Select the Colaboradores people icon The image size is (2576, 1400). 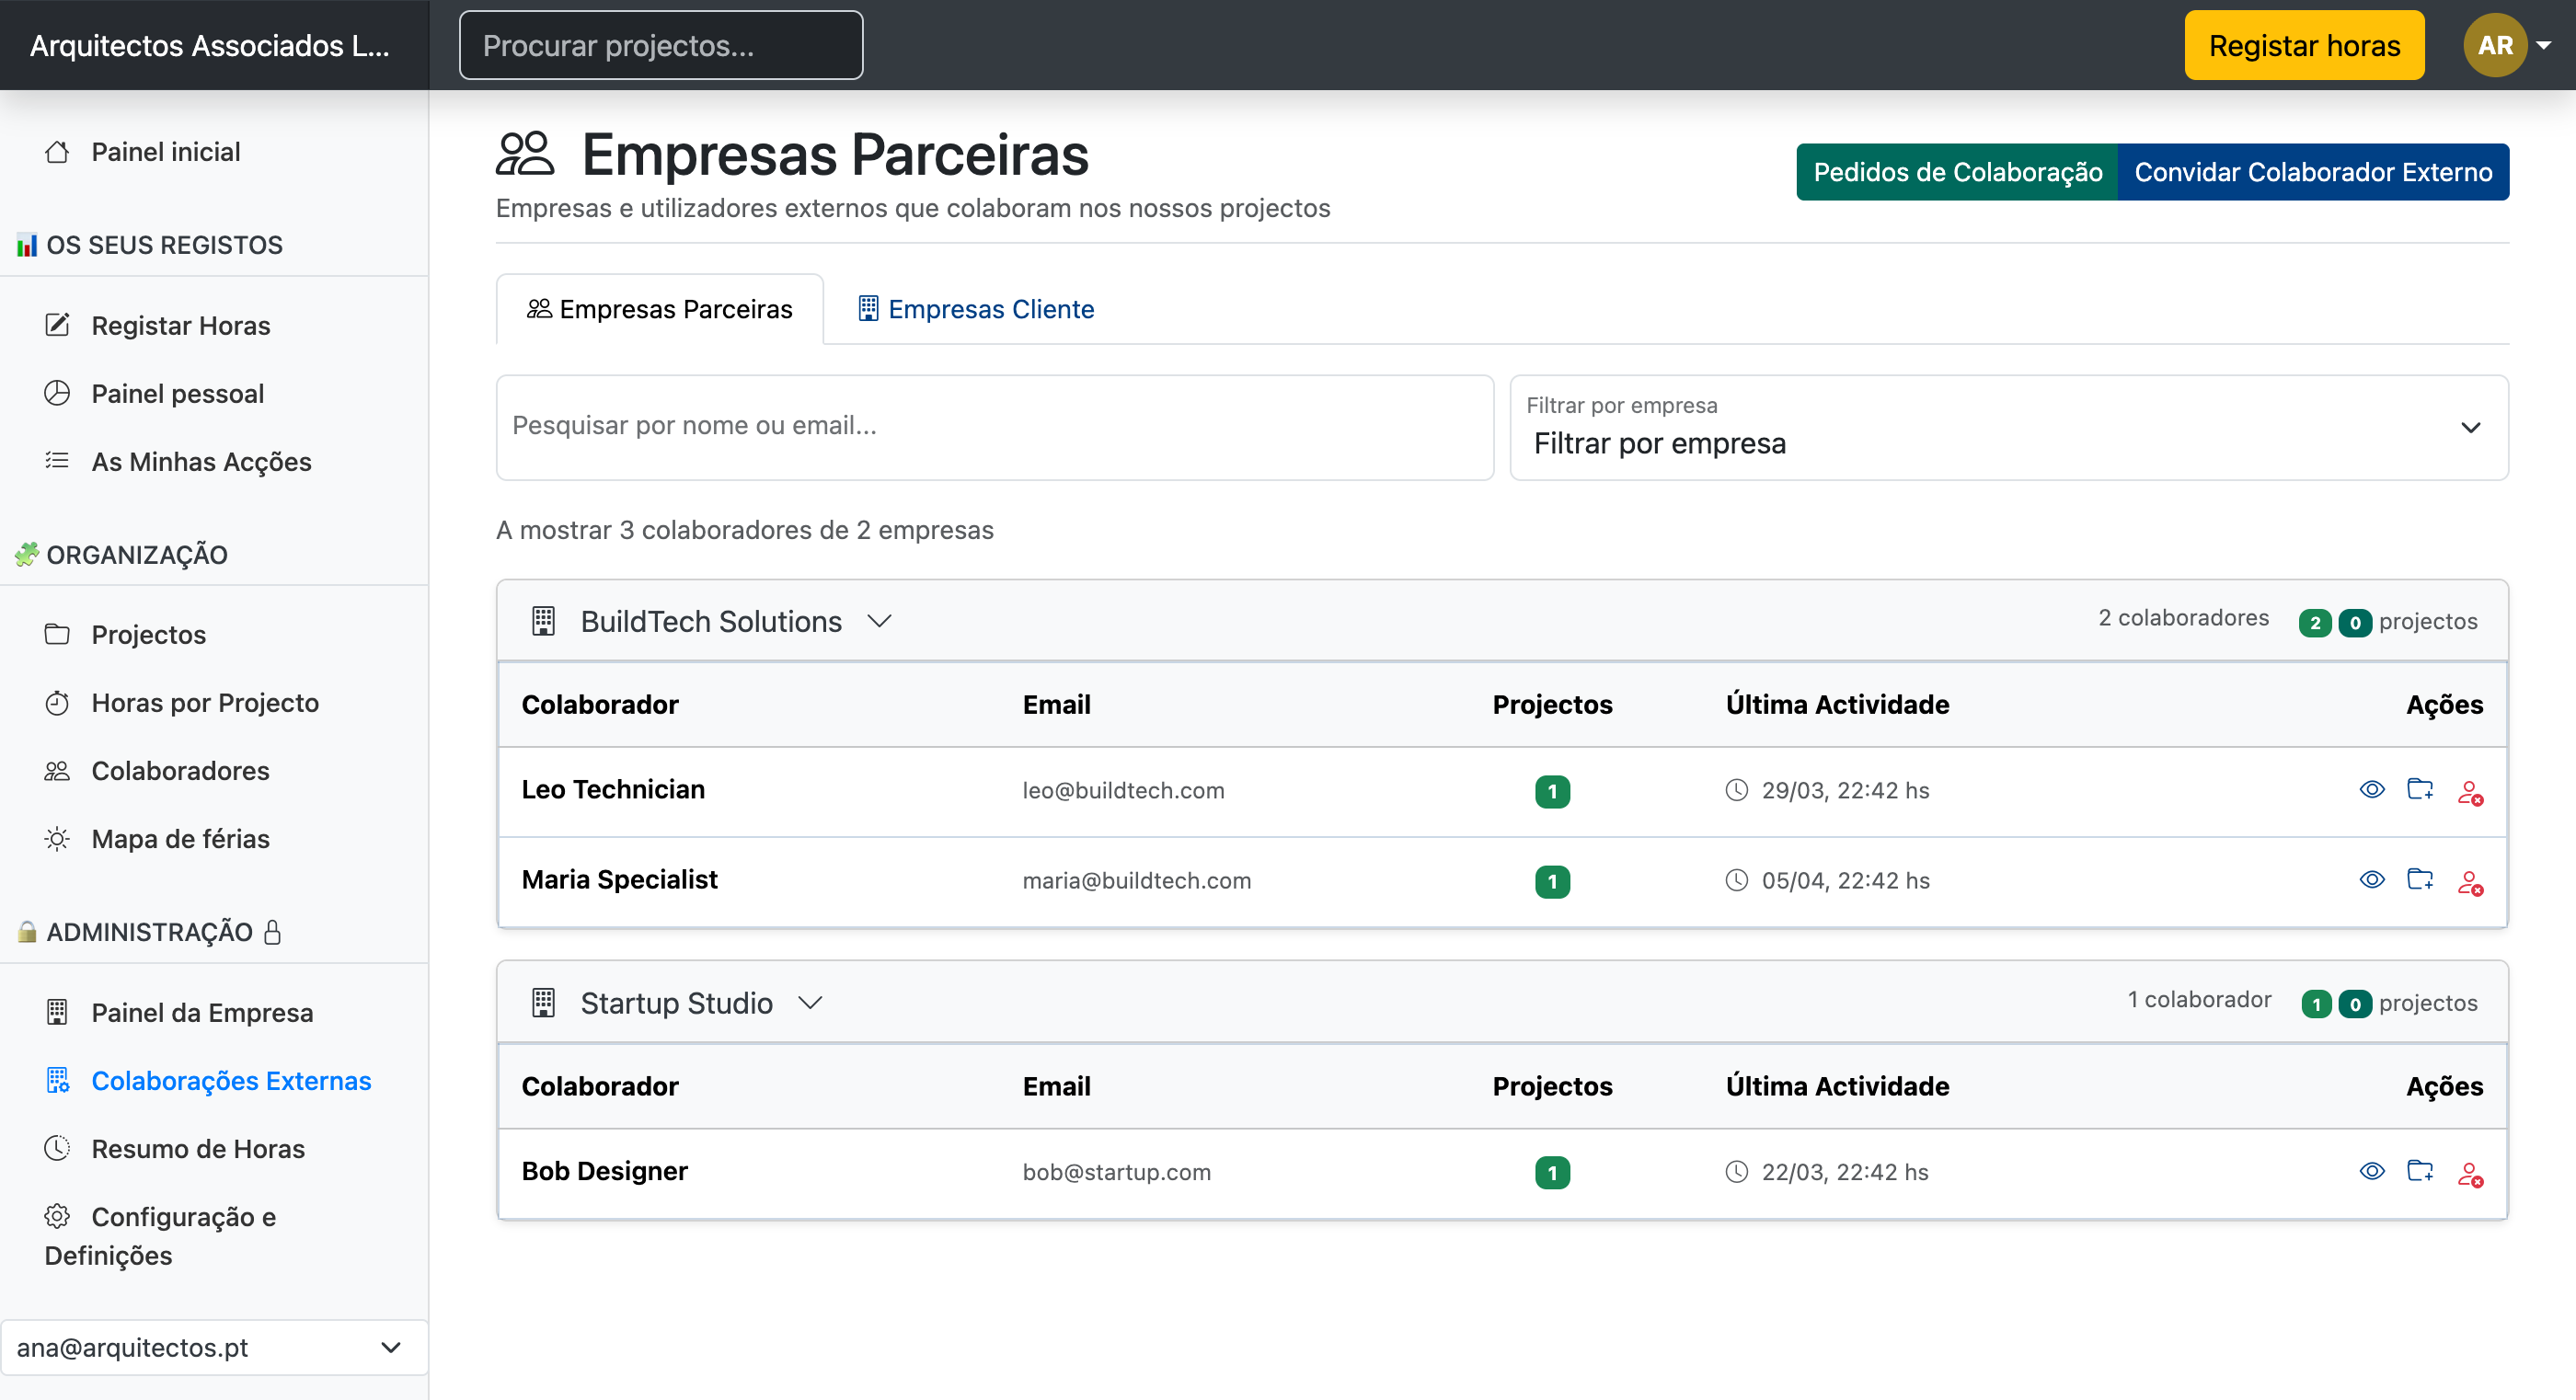pos(57,770)
